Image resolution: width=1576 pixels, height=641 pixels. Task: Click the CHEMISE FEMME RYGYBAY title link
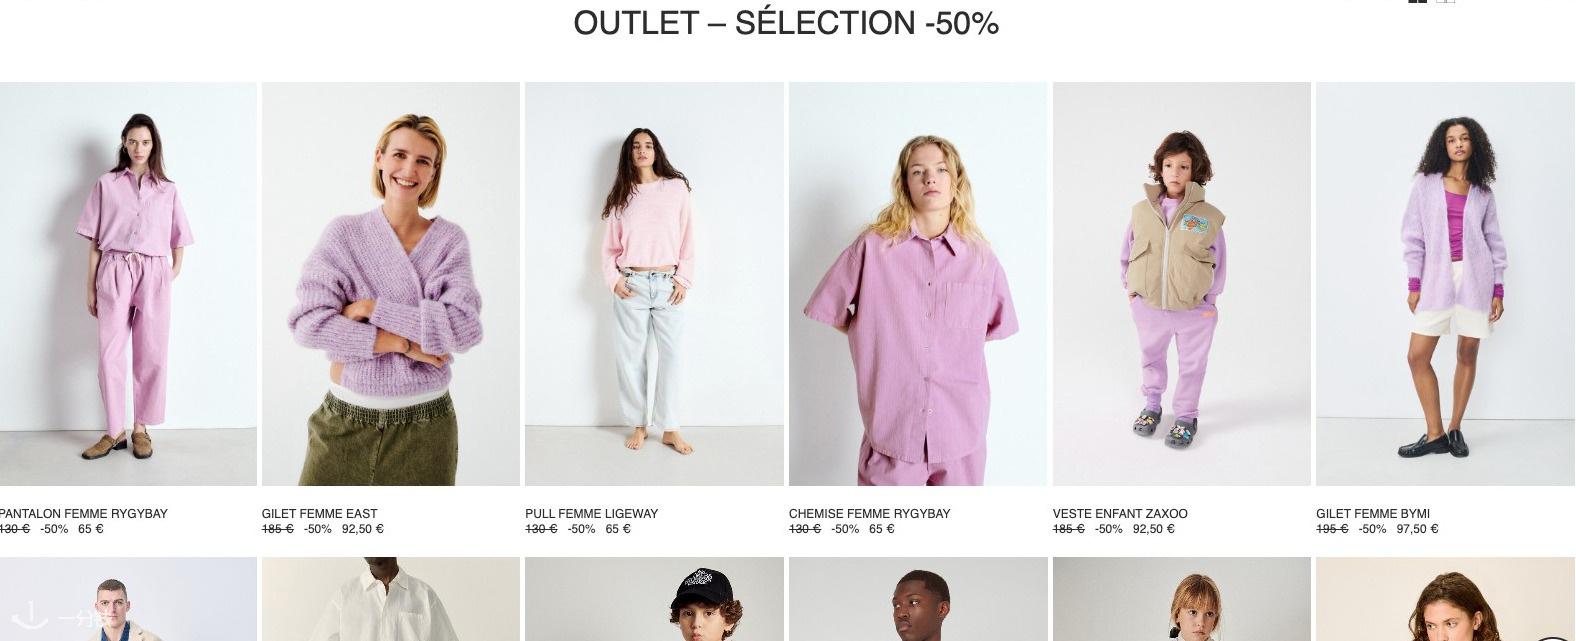pyautogui.click(x=870, y=514)
